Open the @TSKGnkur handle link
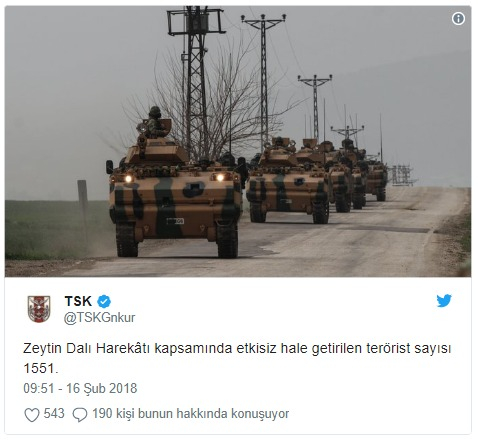Image resolution: width=478 pixels, height=441 pixels. (x=99, y=318)
